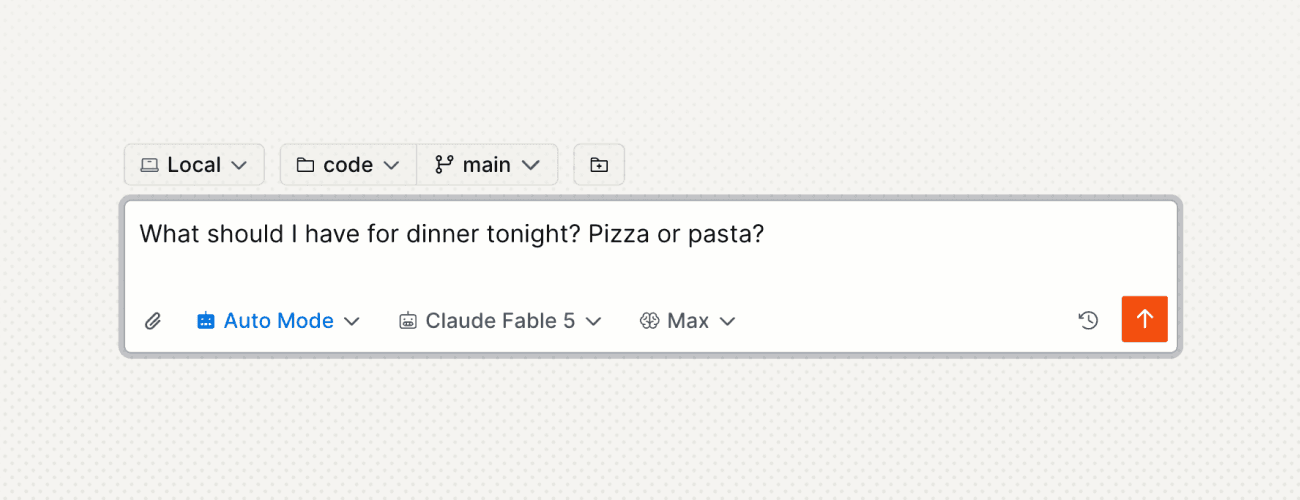The width and height of the screenshot is (1300, 500).
Task: Click the folder icon beside code
Action: [305, 165]
